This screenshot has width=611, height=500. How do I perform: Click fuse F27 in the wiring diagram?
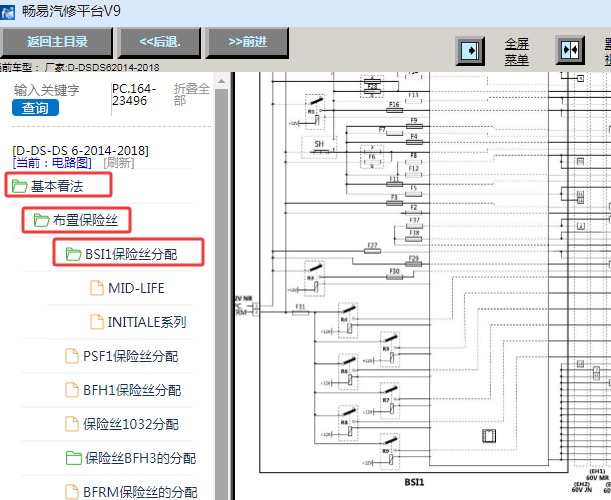coord(372,251)
